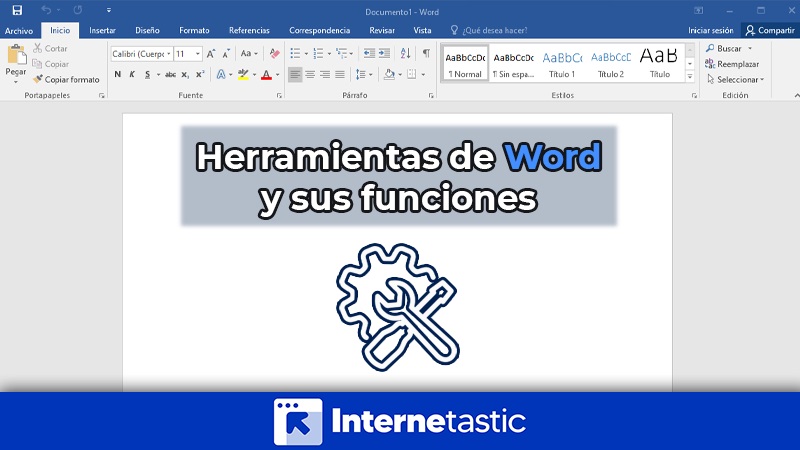This screenshot has height=450, width=800.
Task: Toggle underline (S) formatting
Action: coord(147,74)
